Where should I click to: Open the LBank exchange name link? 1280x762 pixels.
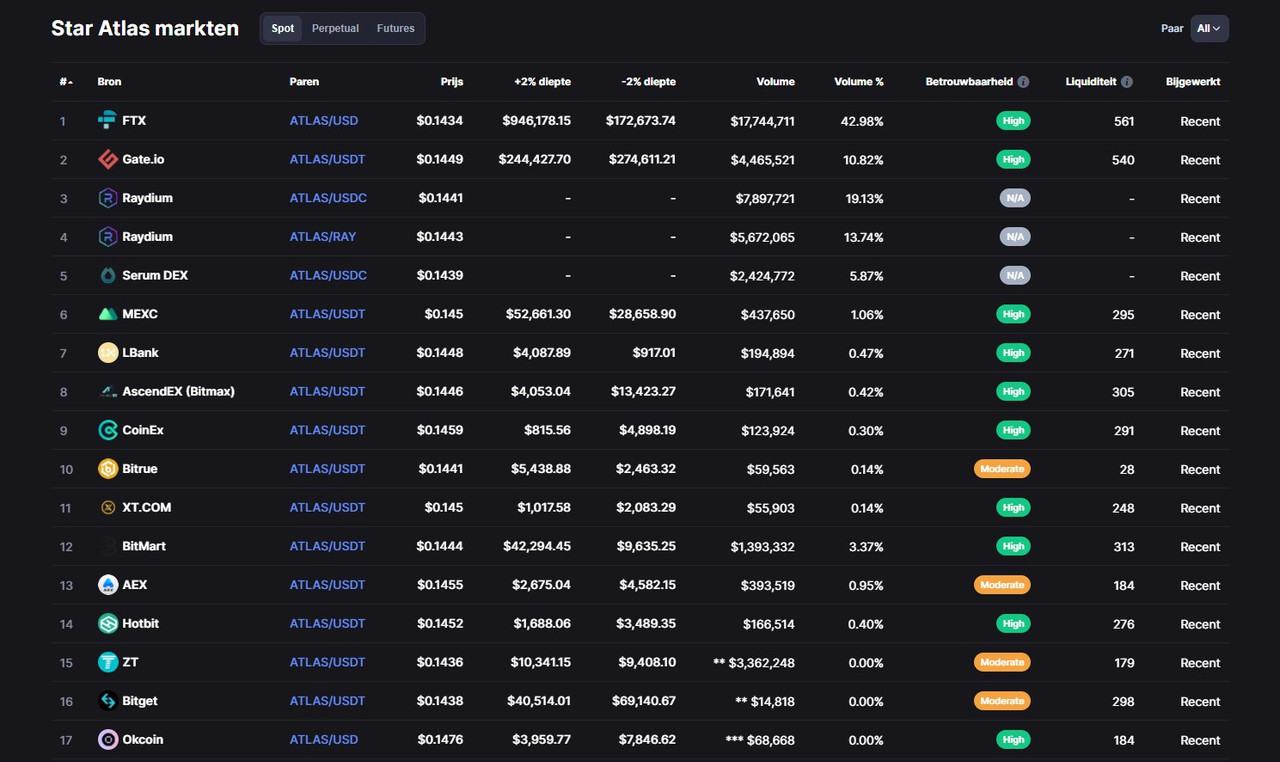click(x=141, y=353)
